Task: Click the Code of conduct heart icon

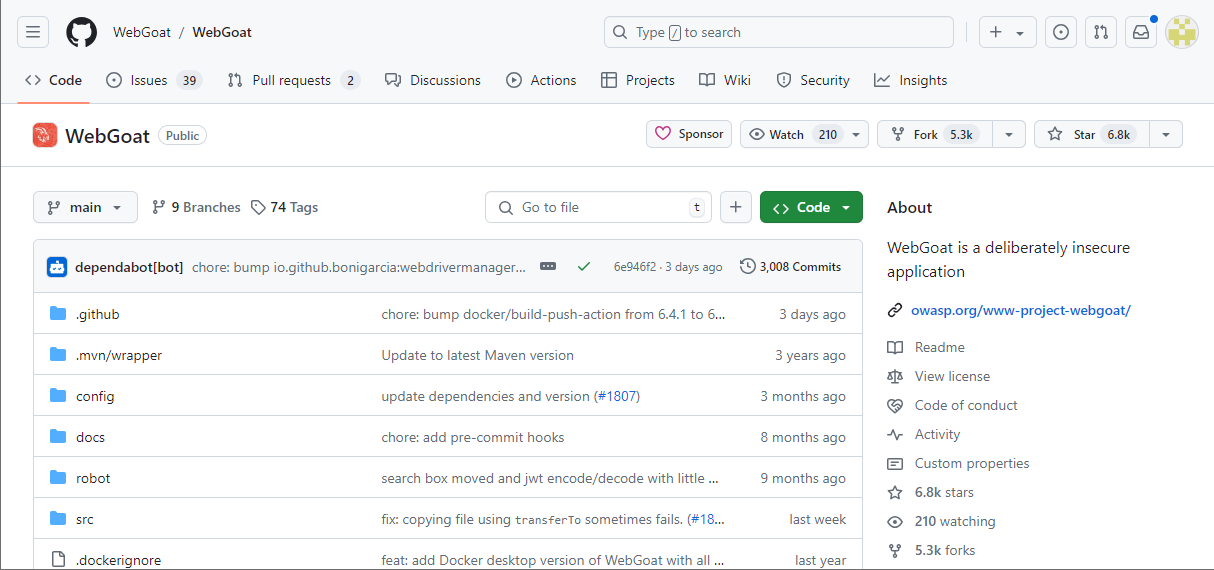Action: pyautogui.click(x=895, y=405)
